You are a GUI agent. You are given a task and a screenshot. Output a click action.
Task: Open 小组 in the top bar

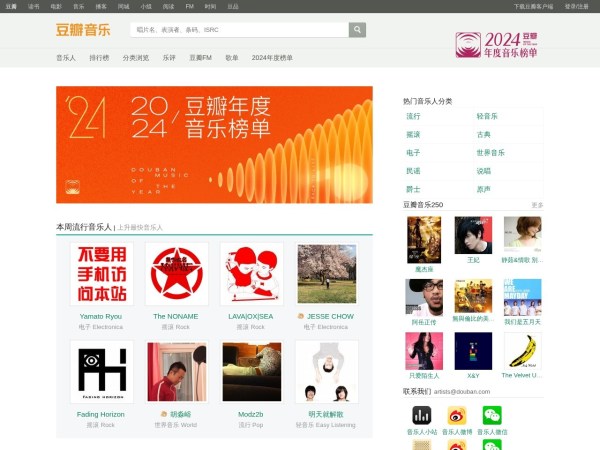(x=146, y=7)
